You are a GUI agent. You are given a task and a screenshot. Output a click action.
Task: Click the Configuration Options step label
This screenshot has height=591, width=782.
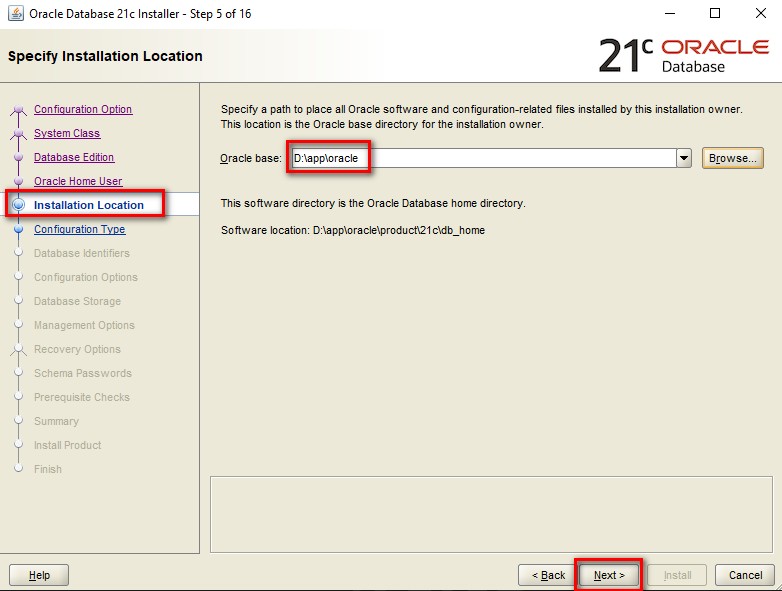coord(85,277)
